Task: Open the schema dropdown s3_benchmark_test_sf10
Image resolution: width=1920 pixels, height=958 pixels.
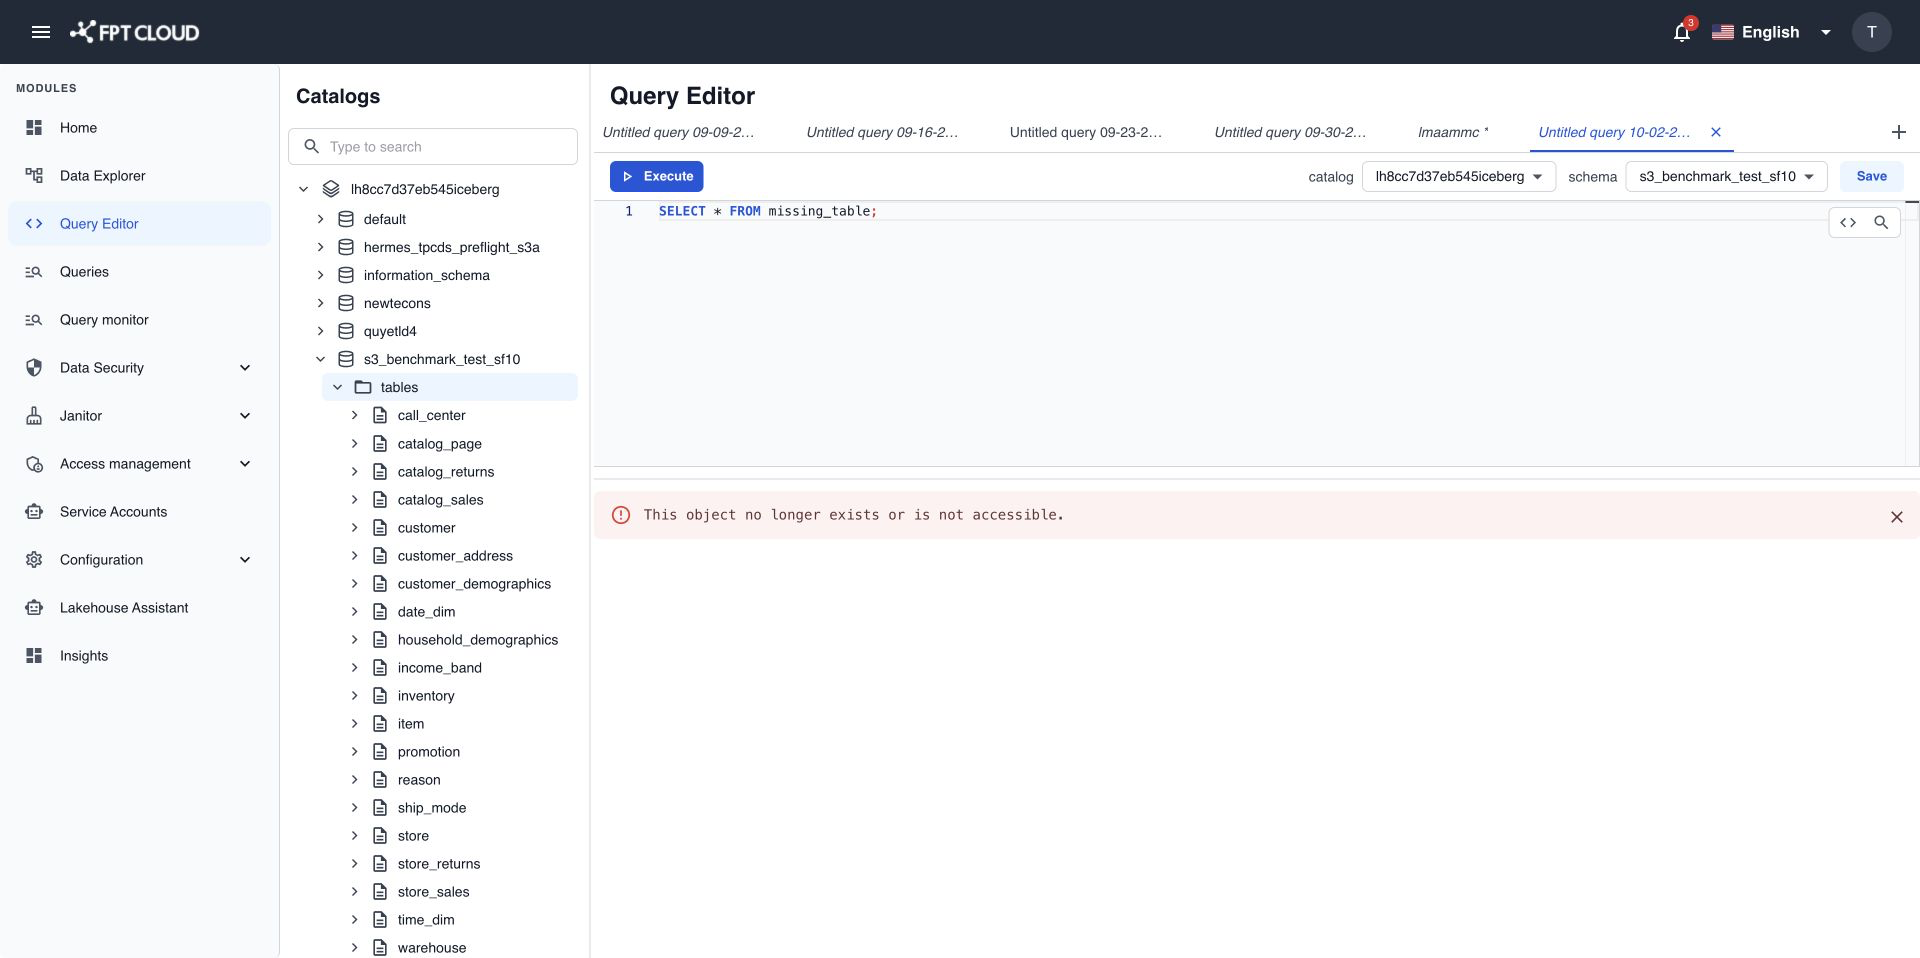Action: [1727, 177]
